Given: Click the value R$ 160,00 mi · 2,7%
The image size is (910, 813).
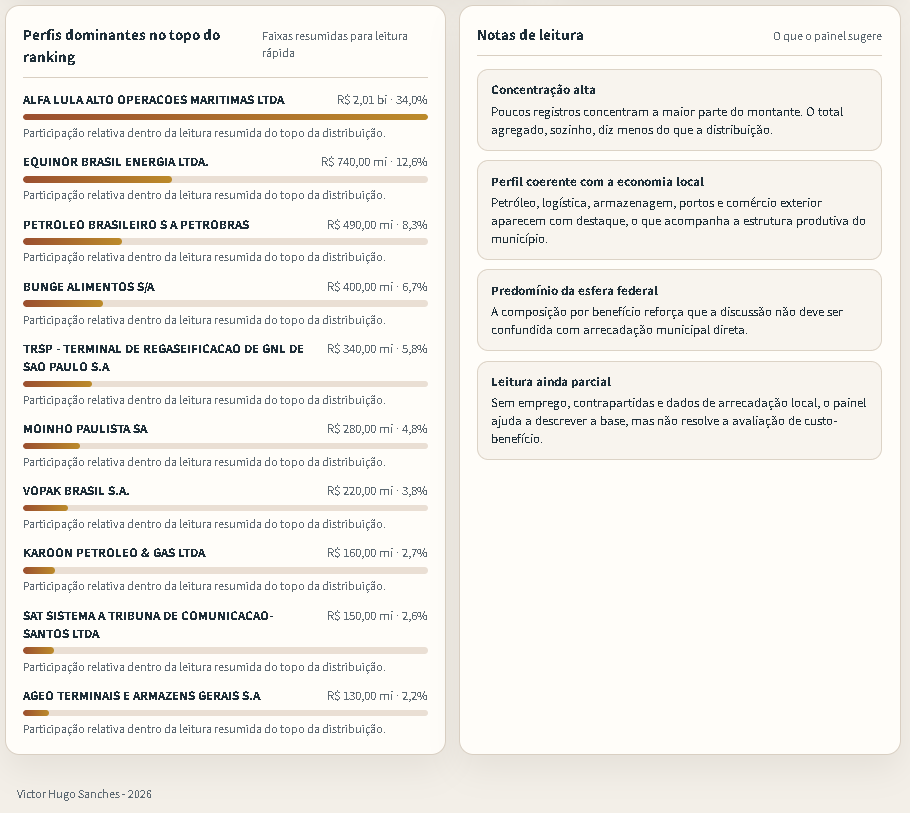Looking at the screenshot, I should pos(377,553).
